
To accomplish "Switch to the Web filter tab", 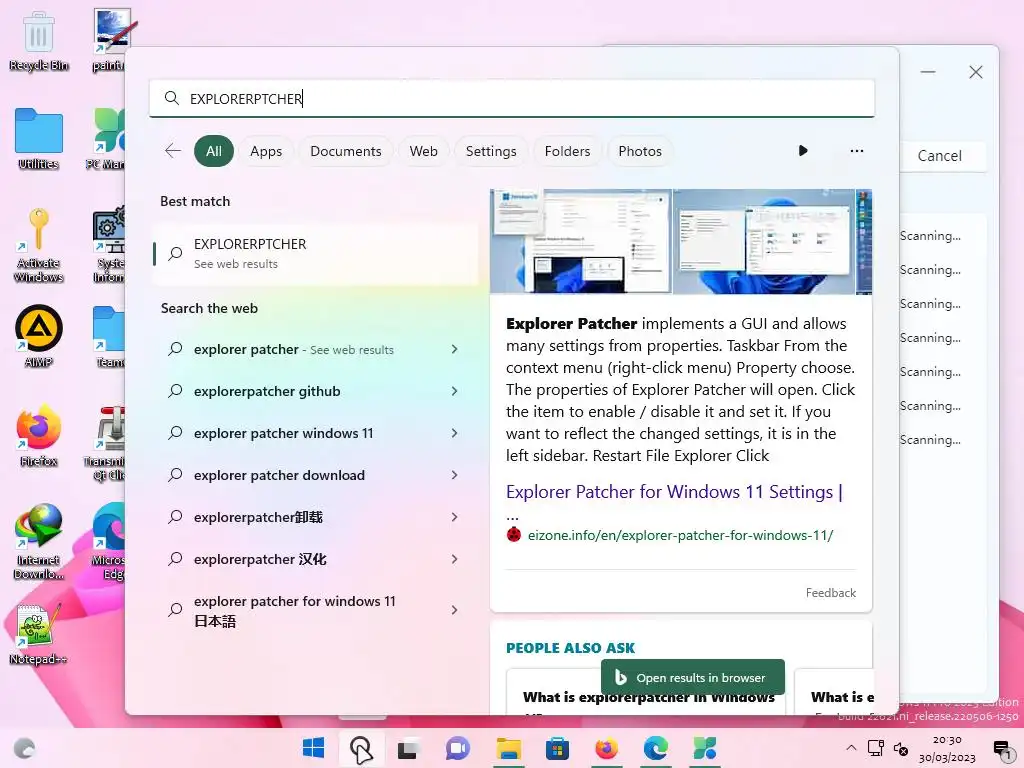I will pyautogui.click(x=423, y=151).
